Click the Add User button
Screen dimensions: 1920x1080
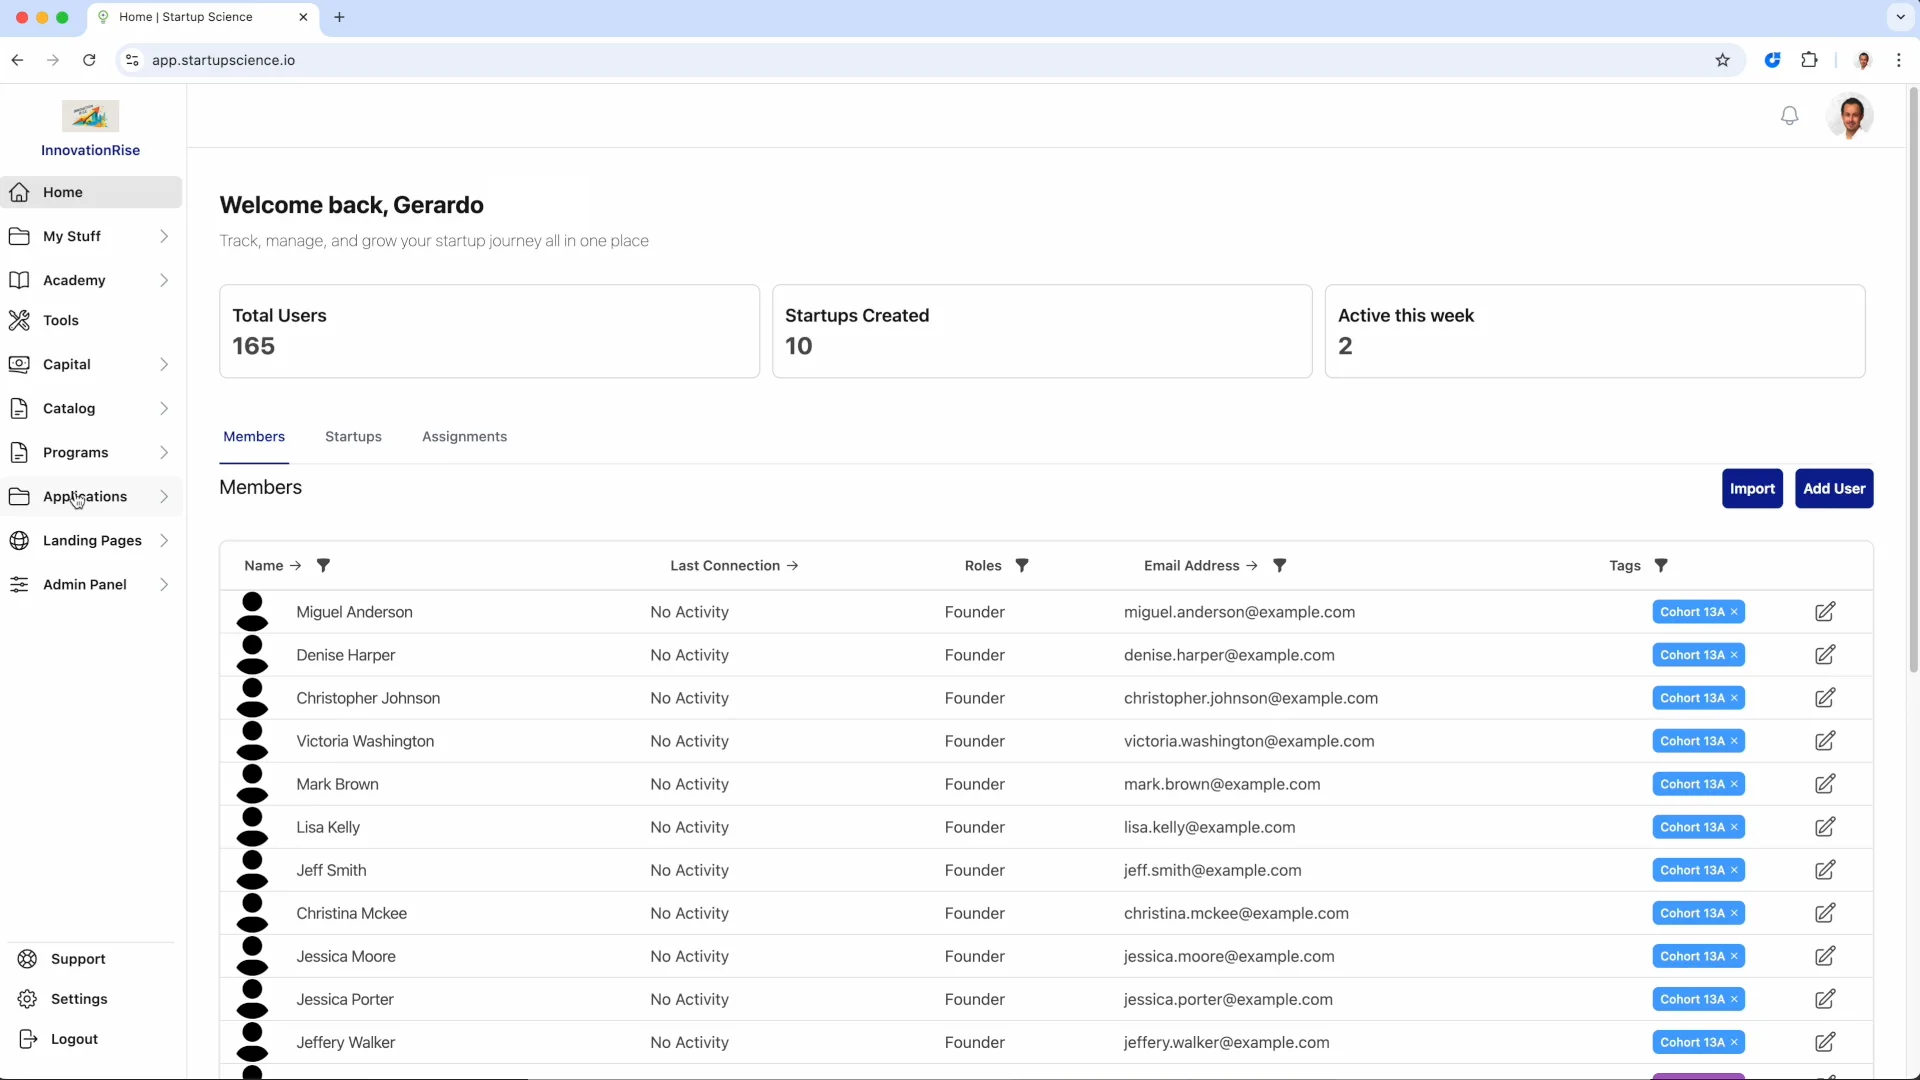point(1834,489)
